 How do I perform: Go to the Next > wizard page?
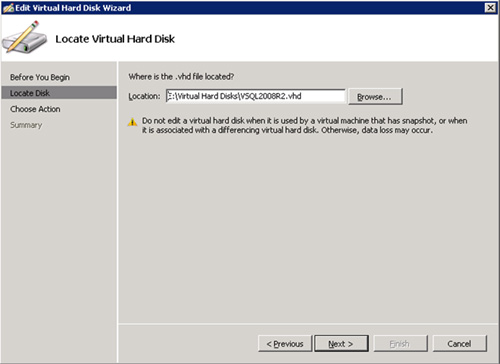[341, 344]
